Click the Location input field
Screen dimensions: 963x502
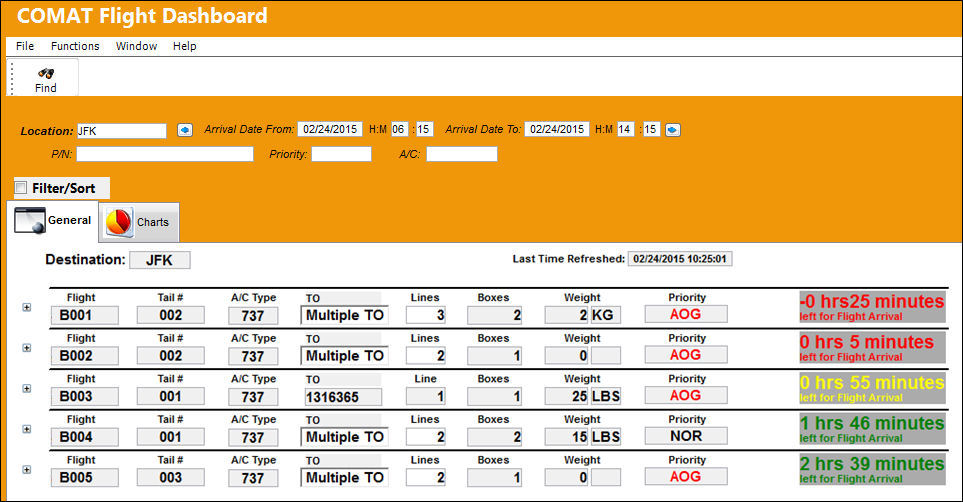pyautogui.click(x=122, y=131)
